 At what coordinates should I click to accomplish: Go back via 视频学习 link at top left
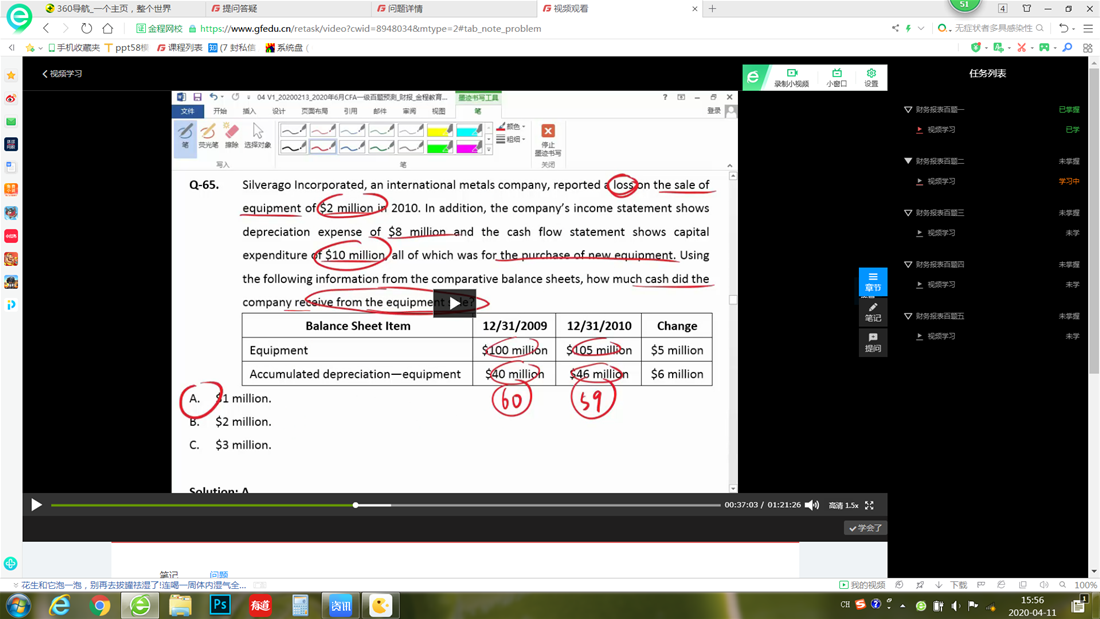coord(62,74)
